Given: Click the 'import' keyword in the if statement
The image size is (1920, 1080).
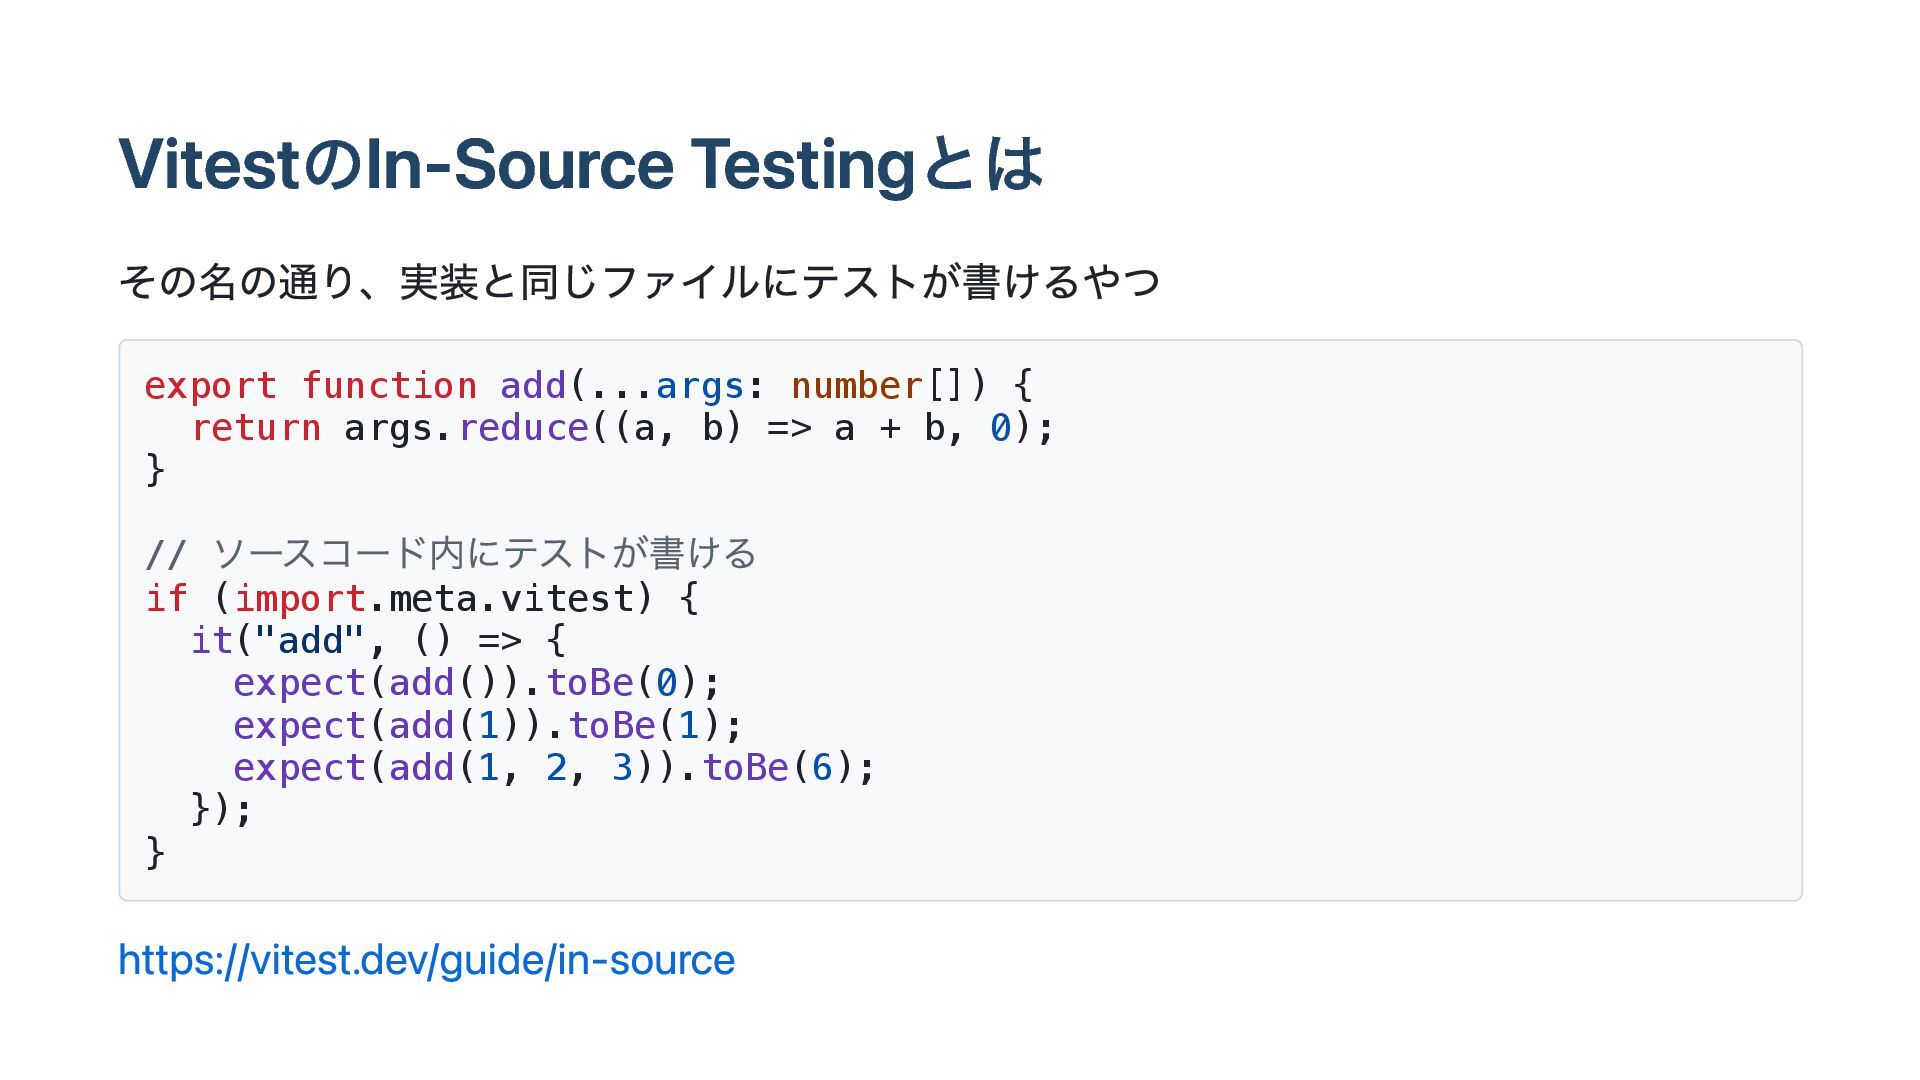Looking at the screenshot, I should point(299,598).
